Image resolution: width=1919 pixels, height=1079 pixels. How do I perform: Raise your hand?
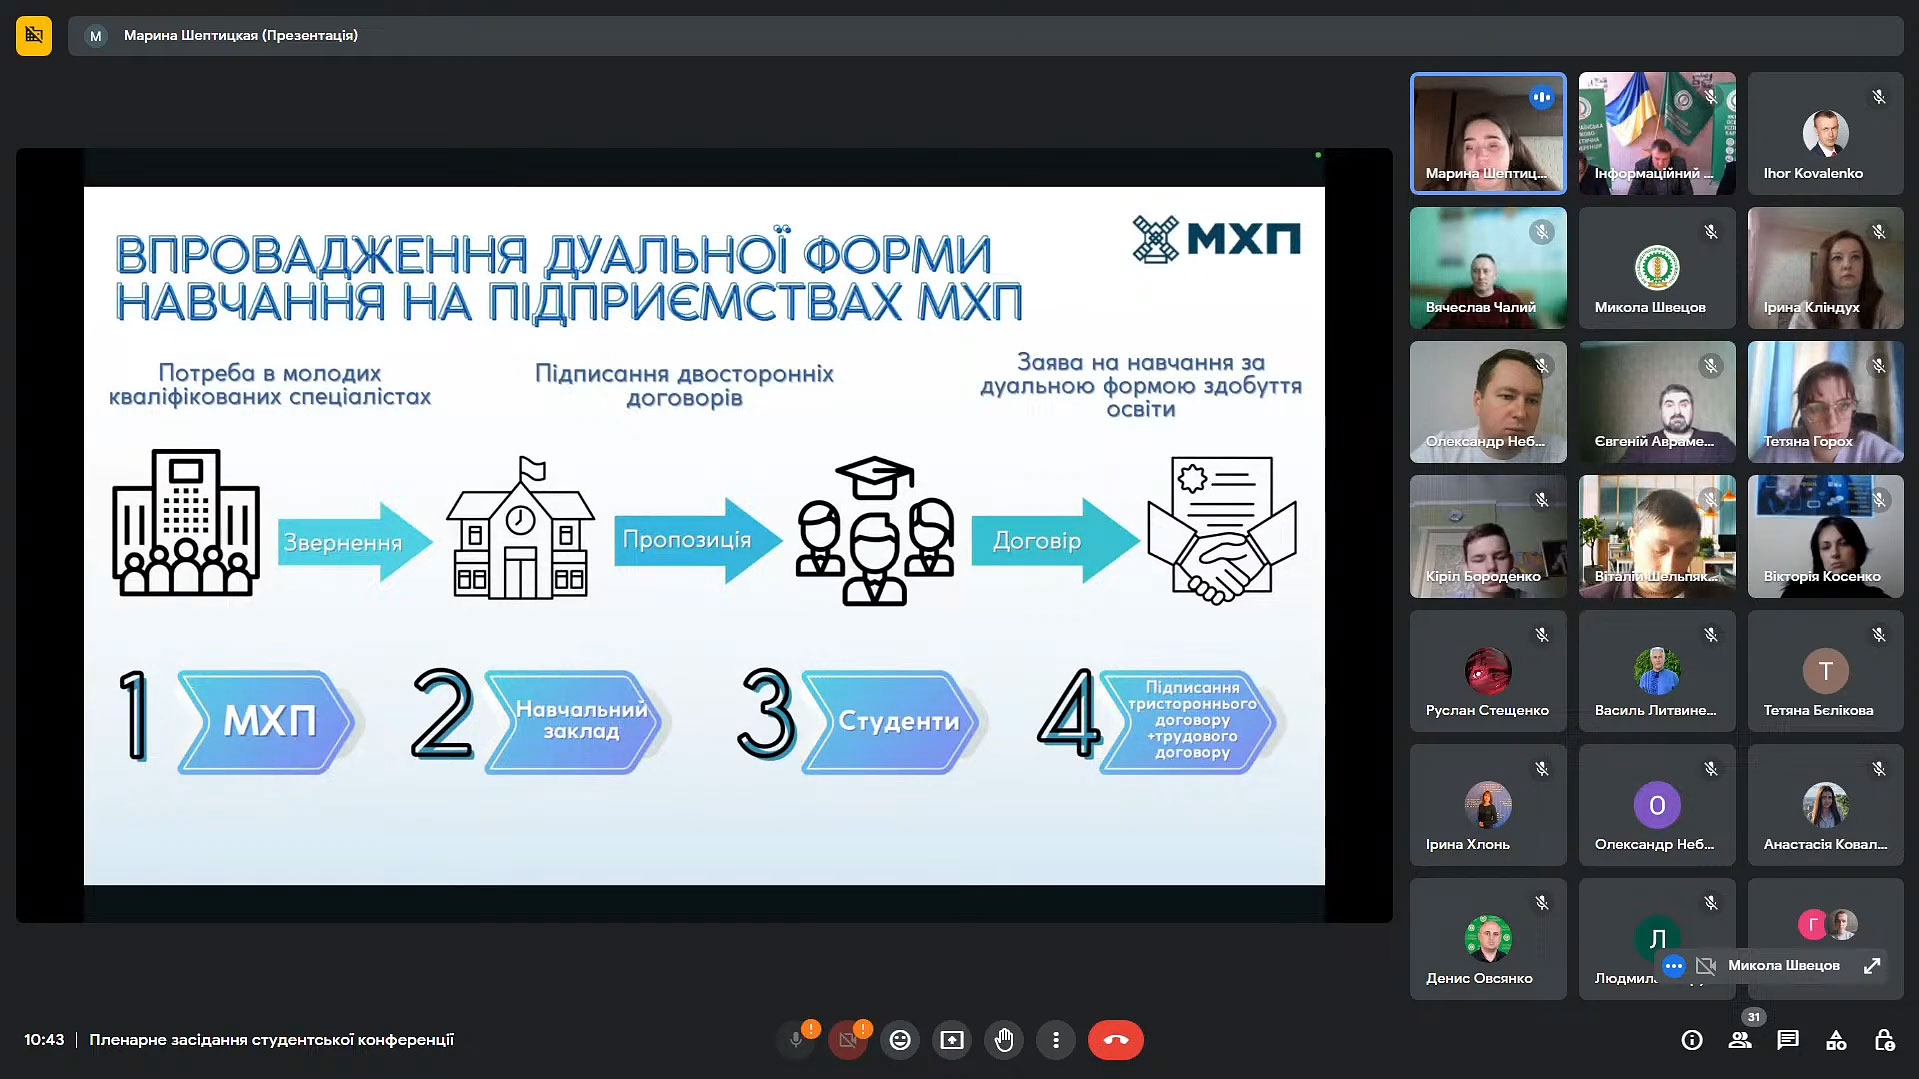click(x=1004, y=1040)
